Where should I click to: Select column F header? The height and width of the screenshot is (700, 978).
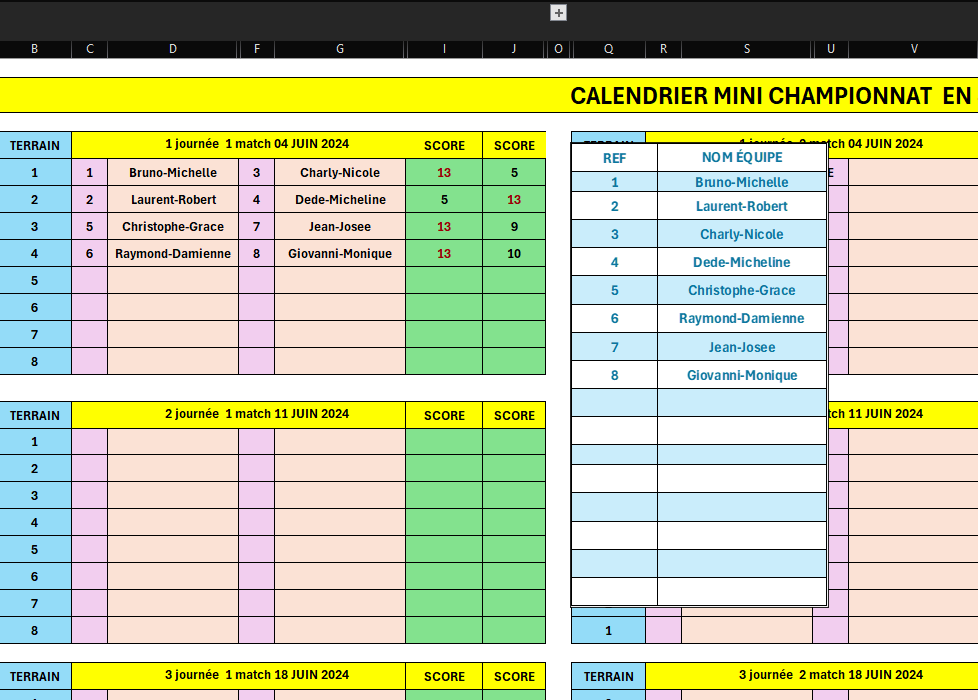256,49
